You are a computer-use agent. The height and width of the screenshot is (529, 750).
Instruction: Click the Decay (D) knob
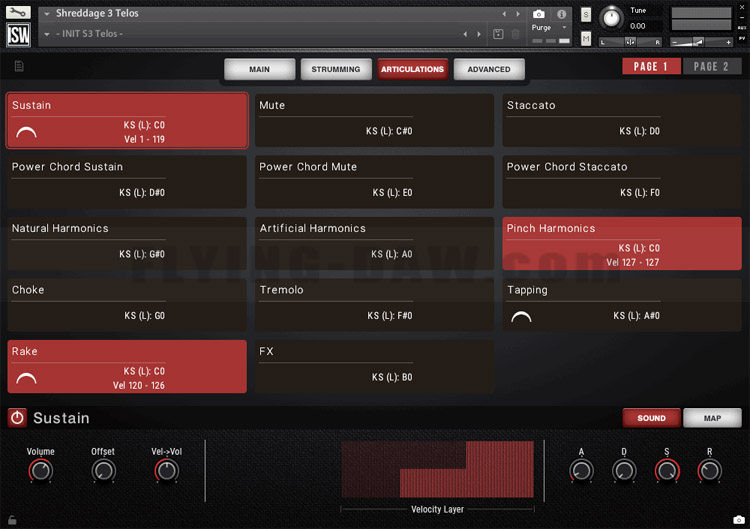tap(624, 471)
